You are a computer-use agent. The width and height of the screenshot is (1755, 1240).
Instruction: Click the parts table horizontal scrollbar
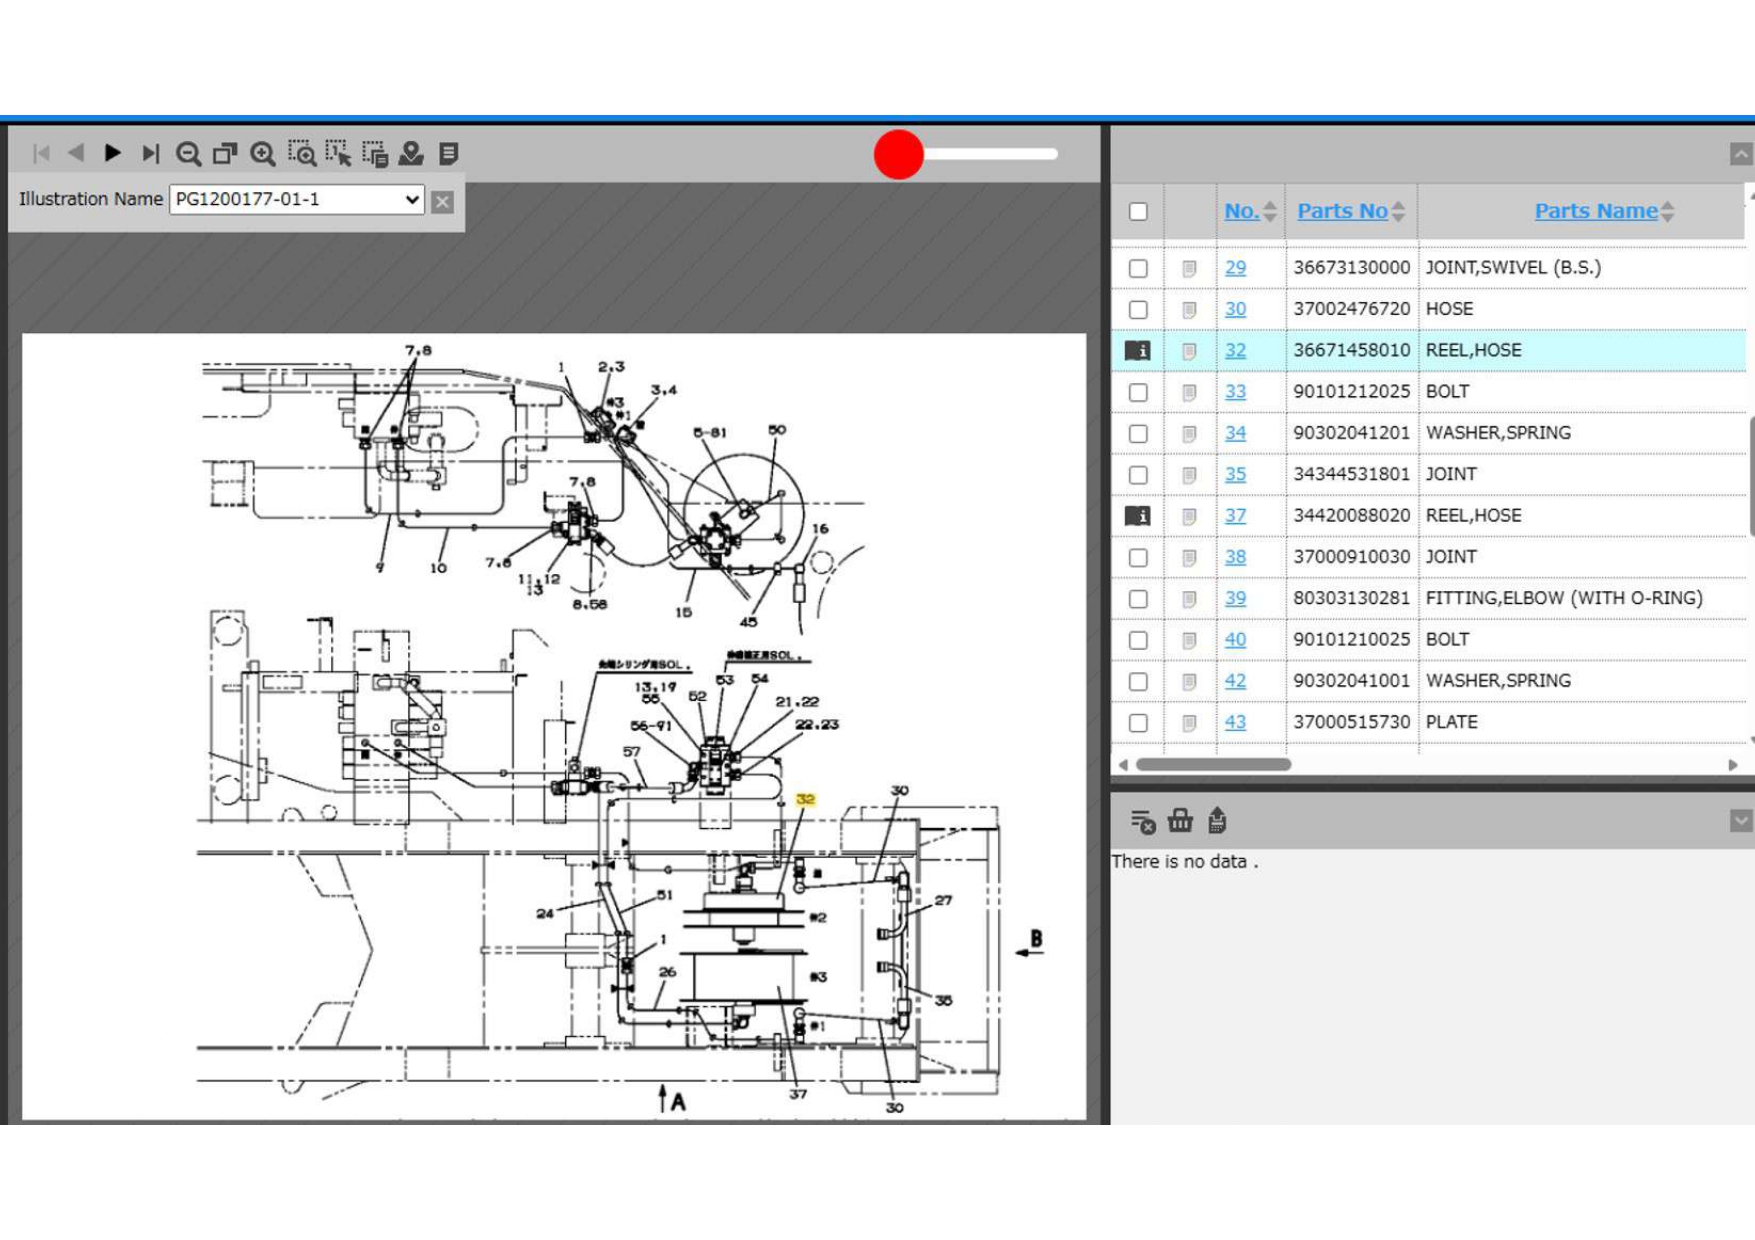click(1213, 765)
